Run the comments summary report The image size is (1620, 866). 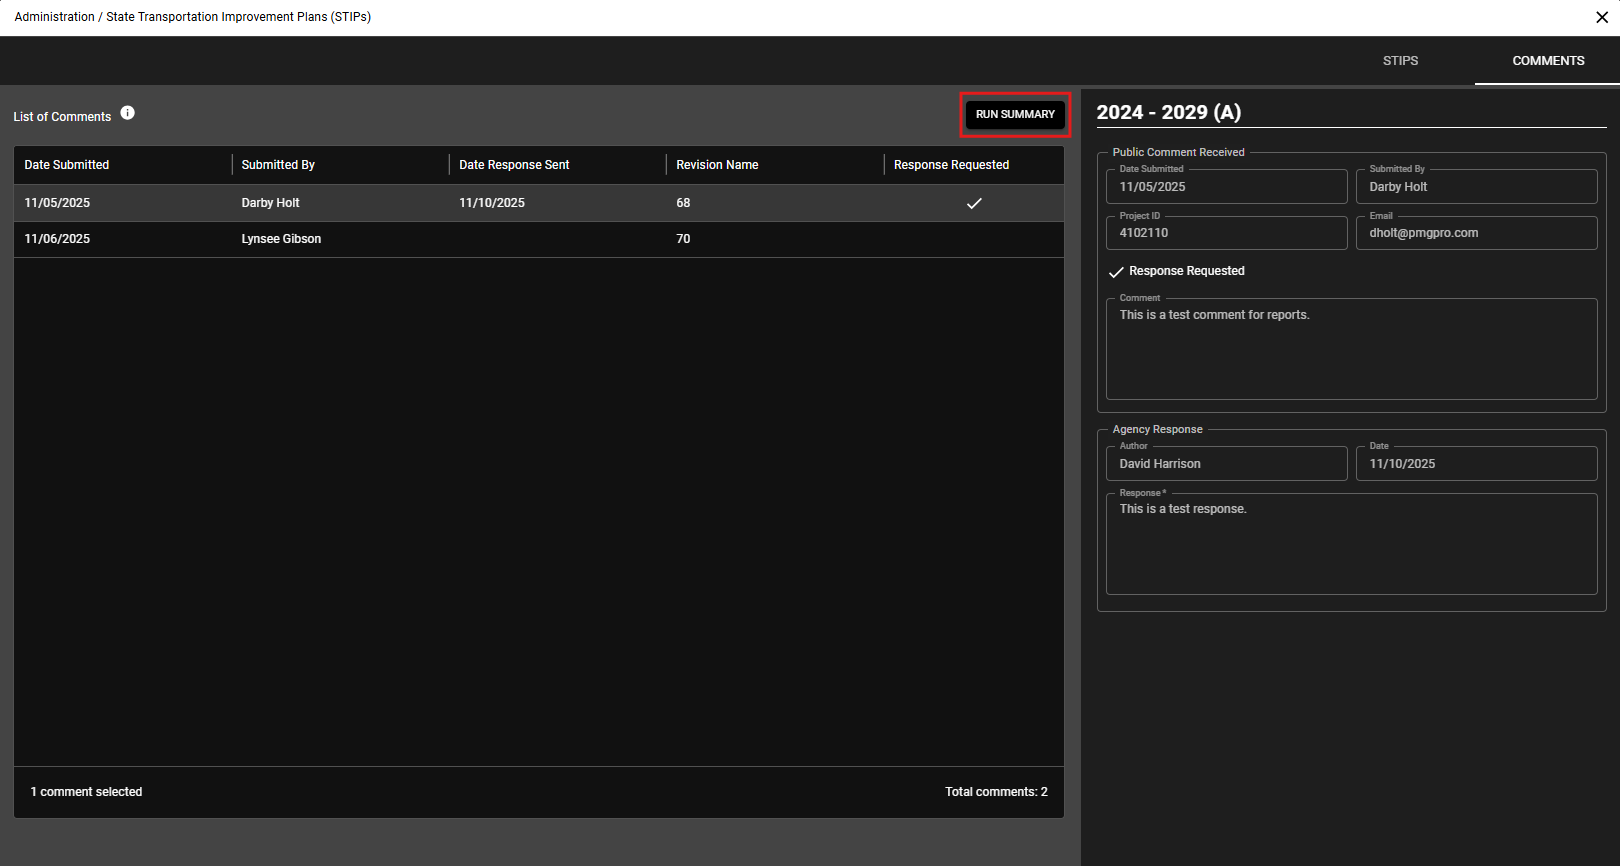(1015, 114)
